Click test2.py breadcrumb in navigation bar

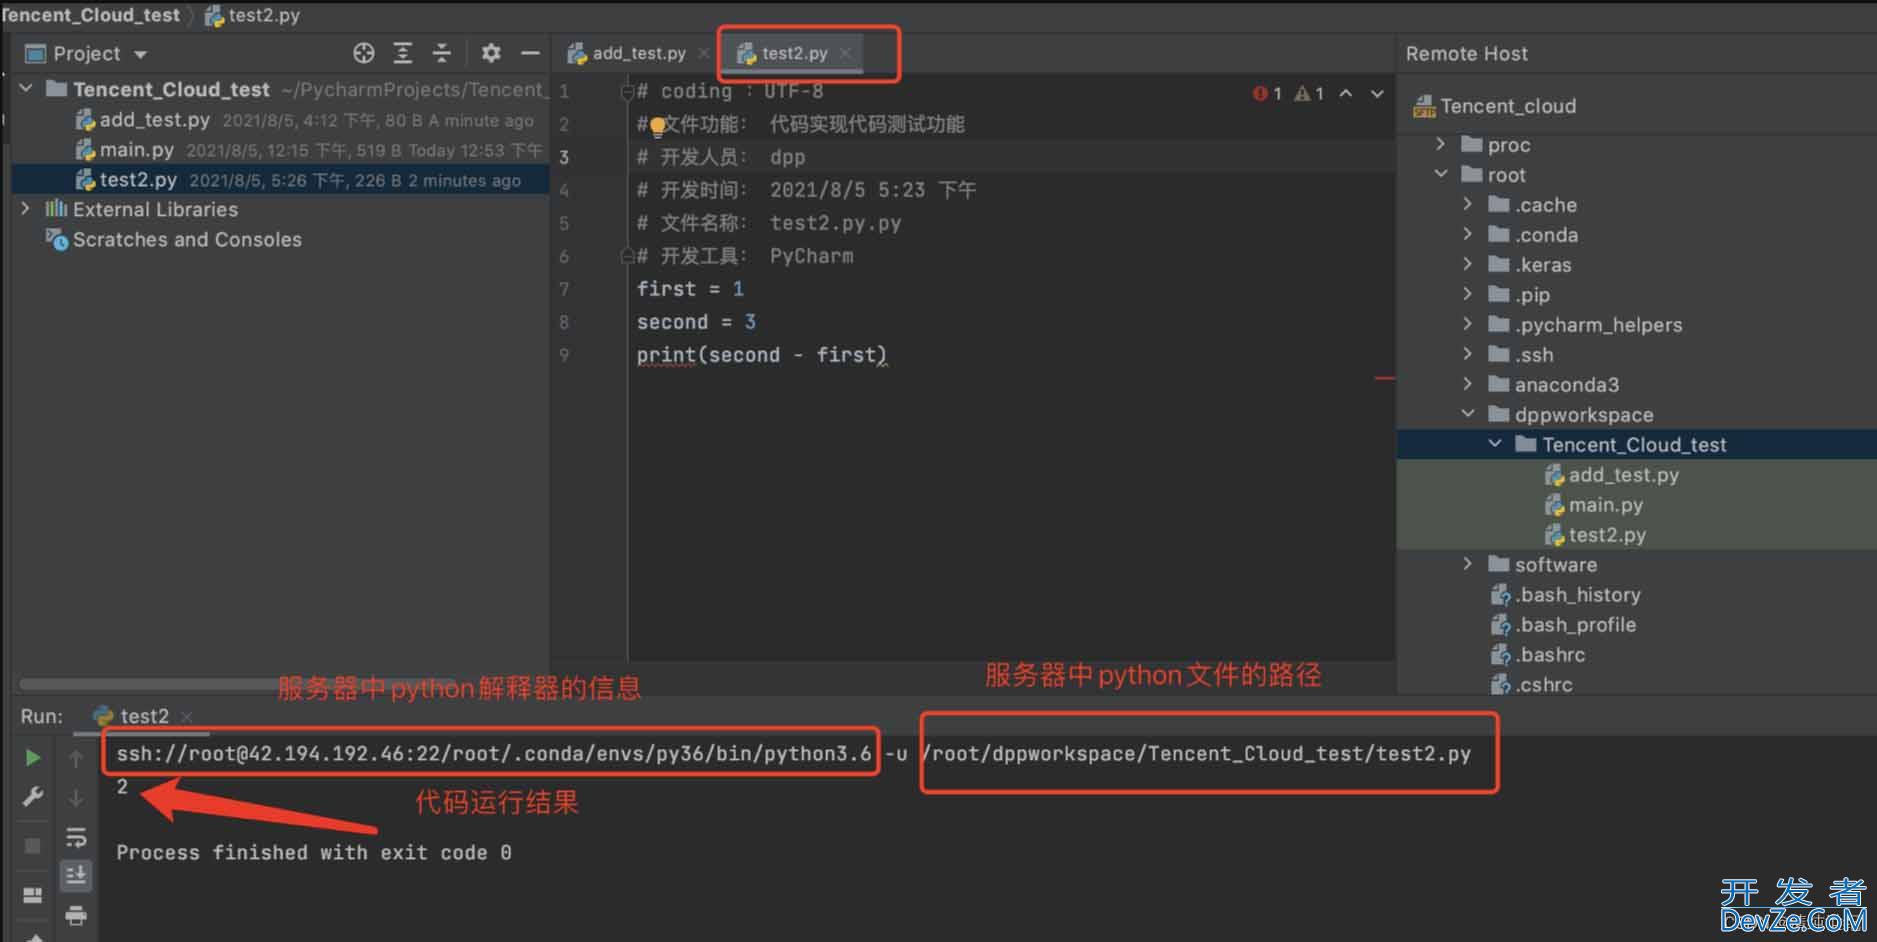tap(253, 15)
